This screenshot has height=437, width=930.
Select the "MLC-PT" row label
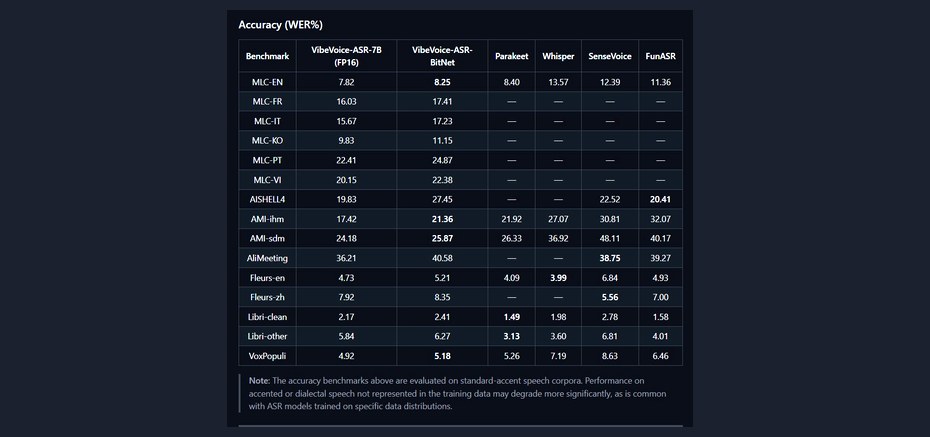pyautogui.click(x=267, y=160)
